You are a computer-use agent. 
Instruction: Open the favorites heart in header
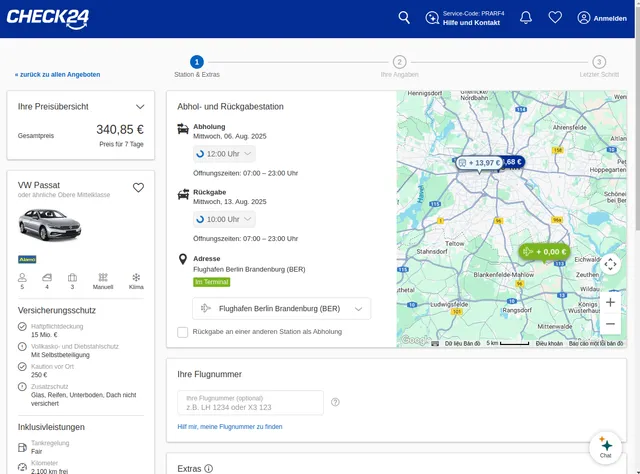(x=555, y=18)
